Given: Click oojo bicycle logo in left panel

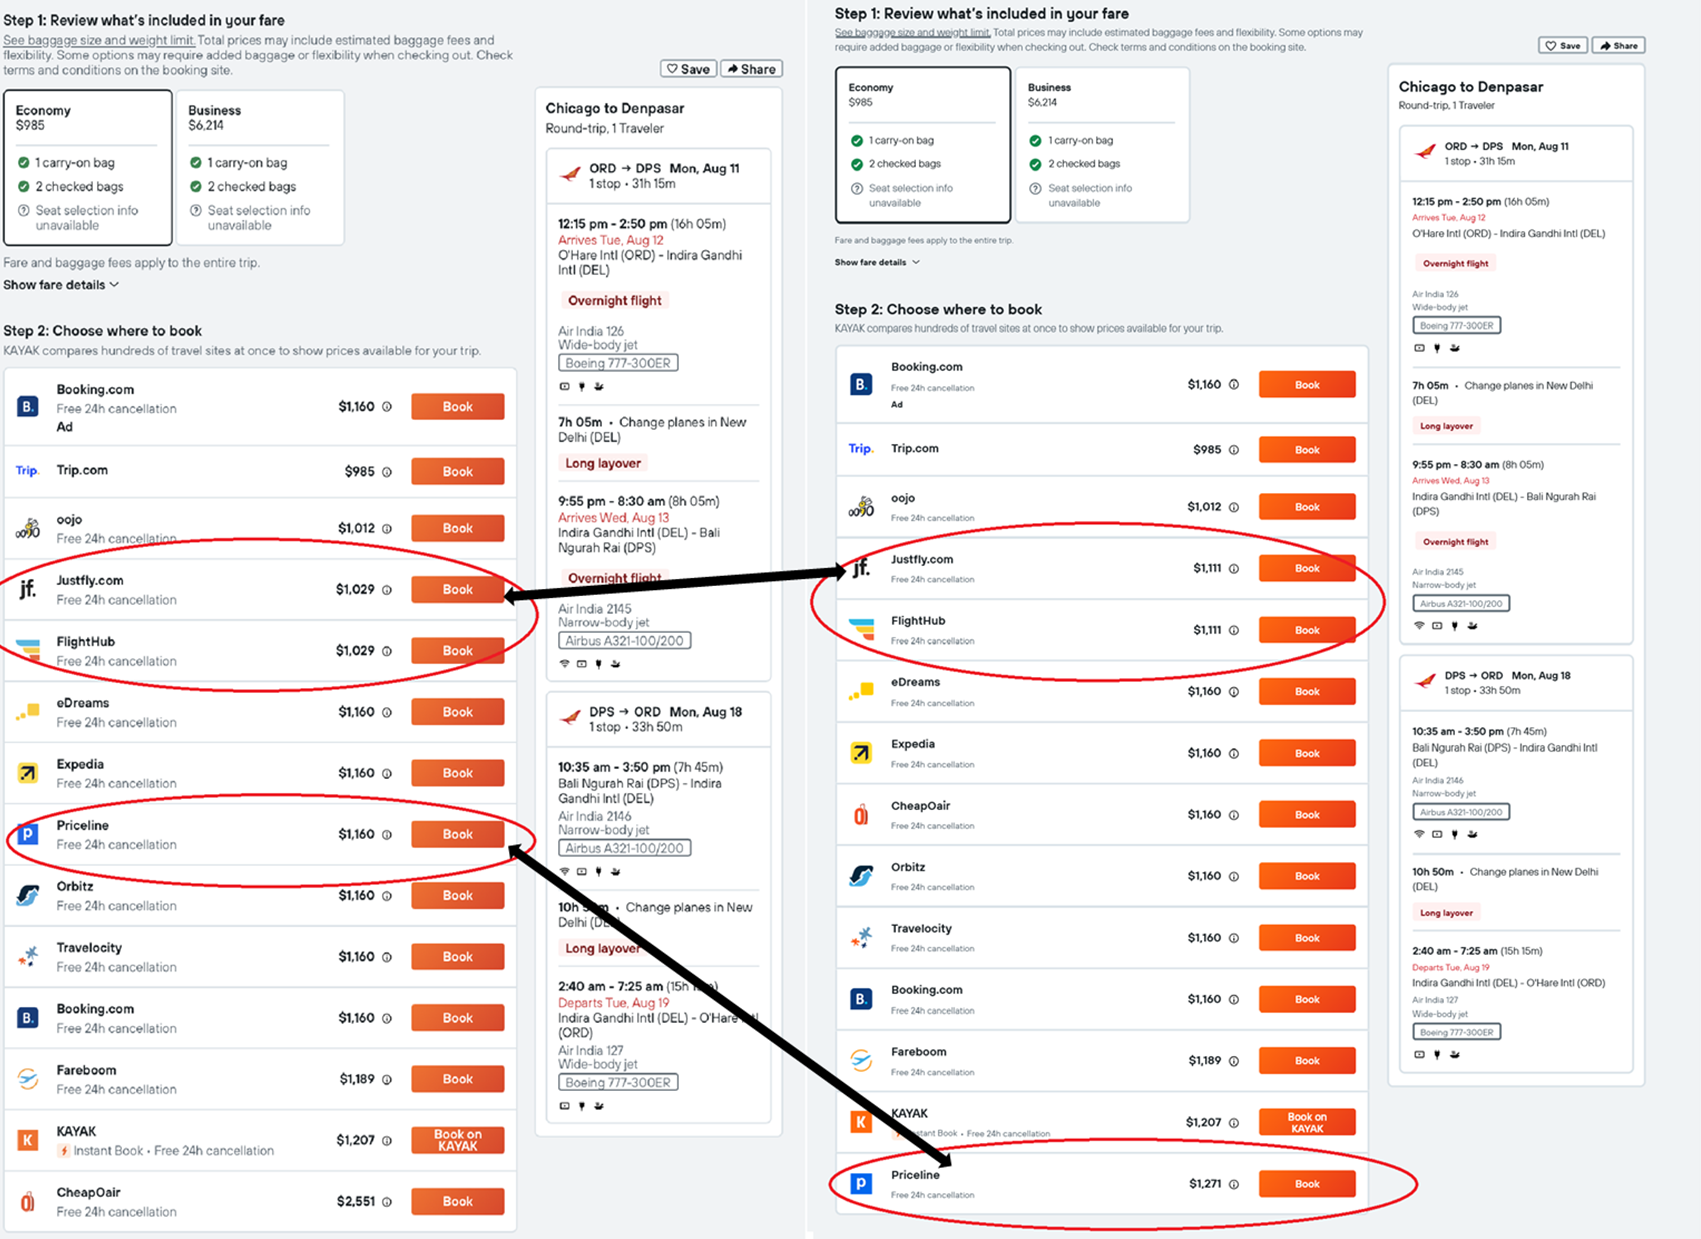Looking at the screenshot, I should pyautogui.click(x=28, y=528).
